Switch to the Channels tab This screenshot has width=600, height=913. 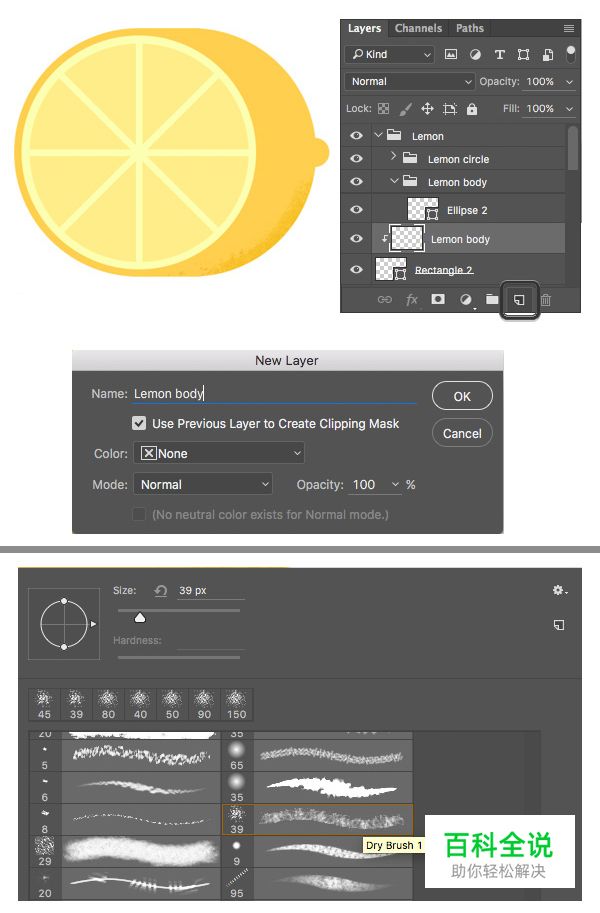[418, 29]
